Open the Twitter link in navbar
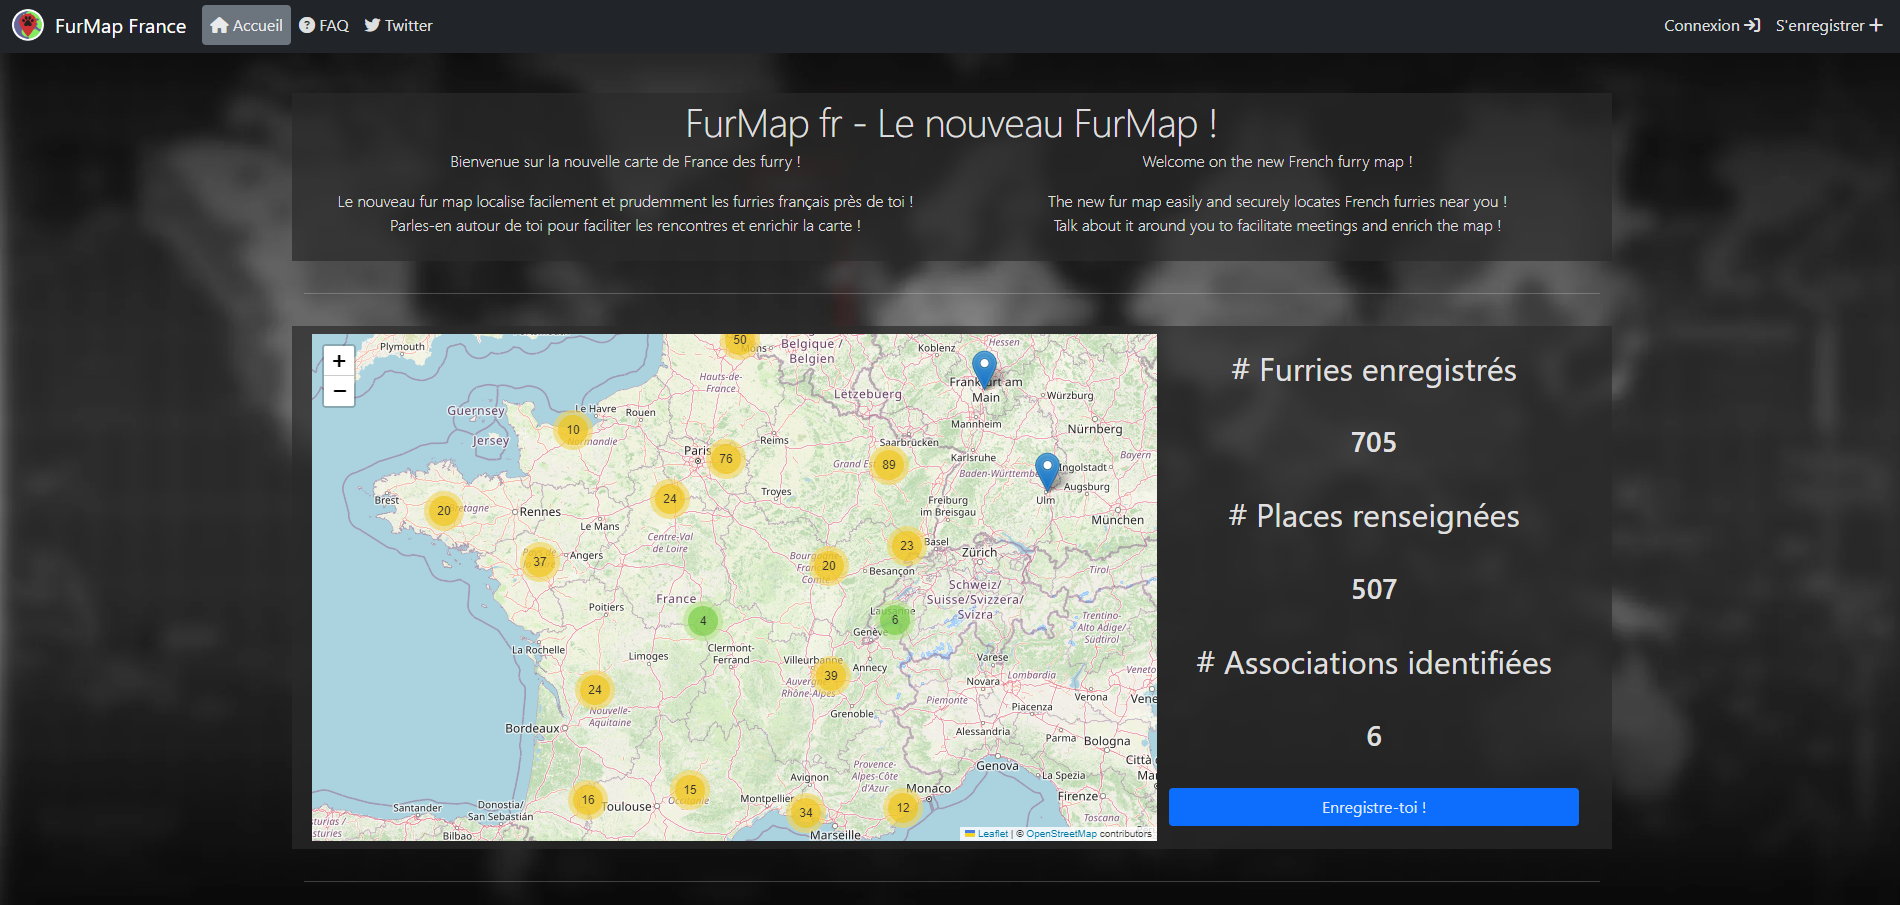 (x=398, y=25)
